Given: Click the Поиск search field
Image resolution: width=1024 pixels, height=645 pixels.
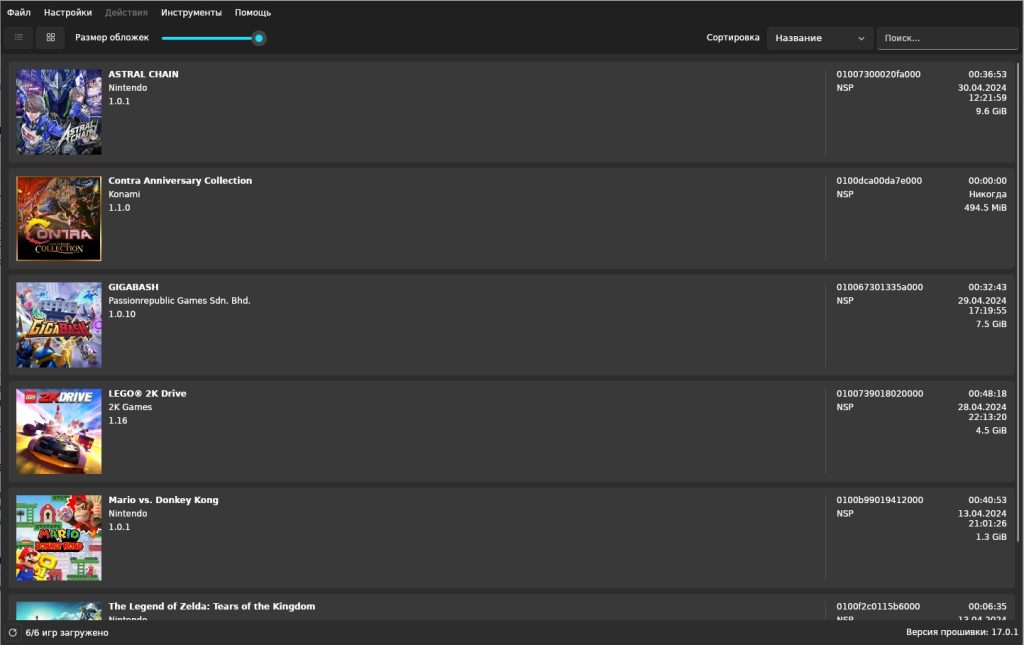Looking at the screenshot, I should point(948,38).
